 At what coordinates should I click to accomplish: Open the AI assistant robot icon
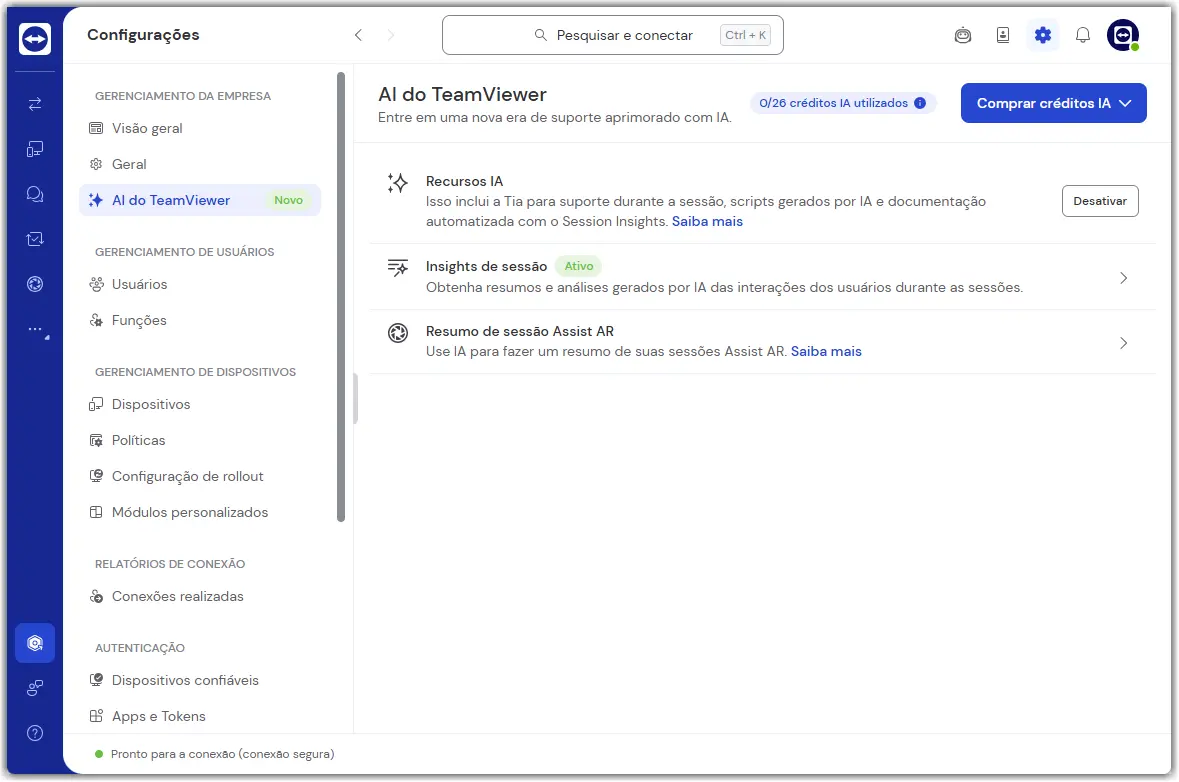pyautogui.click(x=962, y=35)
